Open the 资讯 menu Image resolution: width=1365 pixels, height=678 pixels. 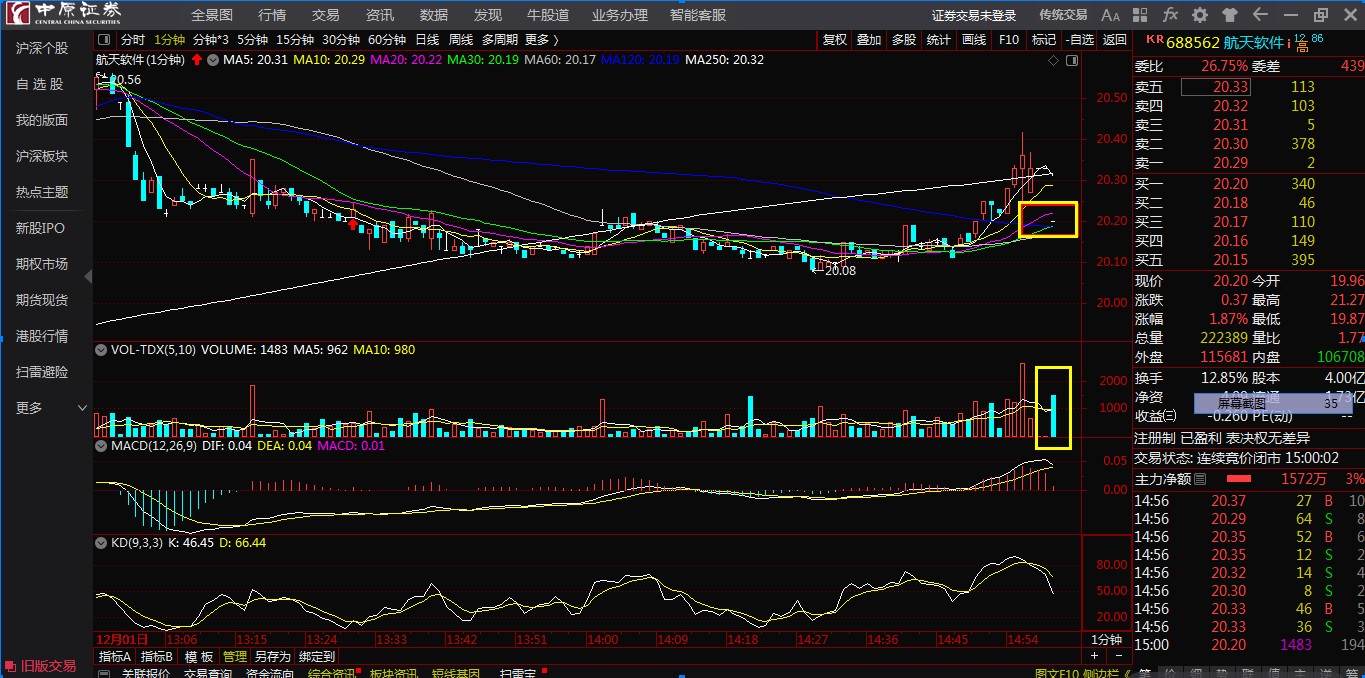tap(380, 15)
